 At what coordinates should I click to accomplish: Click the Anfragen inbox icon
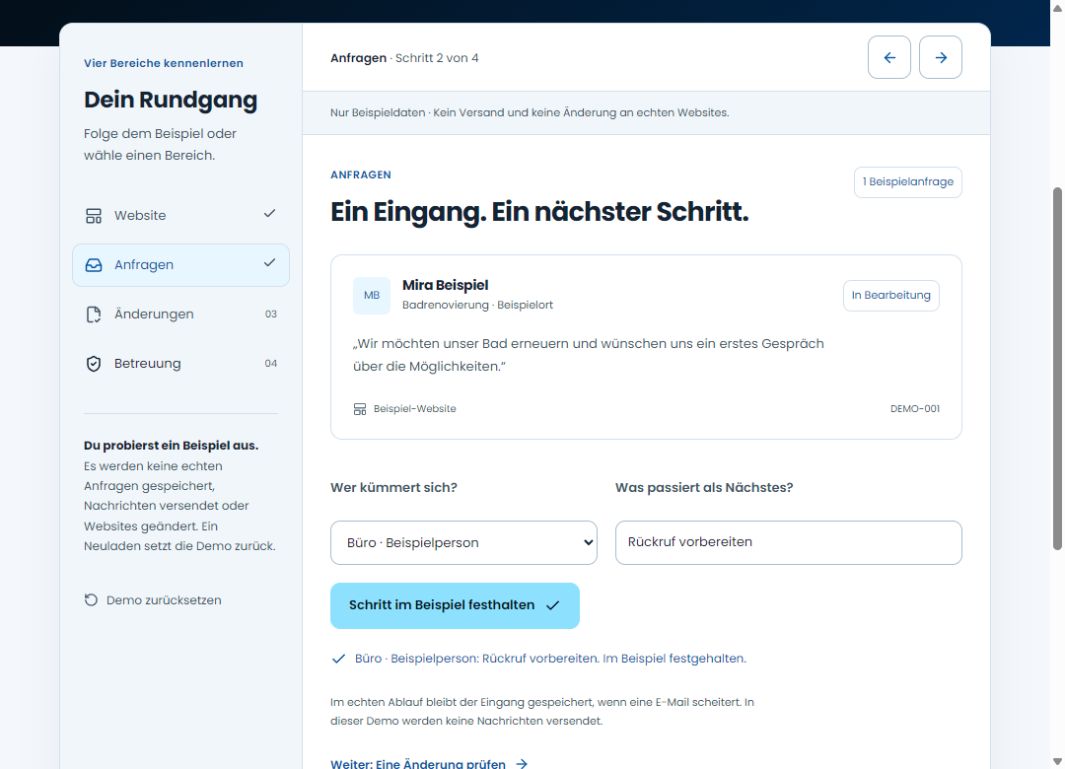pos(94,265)
